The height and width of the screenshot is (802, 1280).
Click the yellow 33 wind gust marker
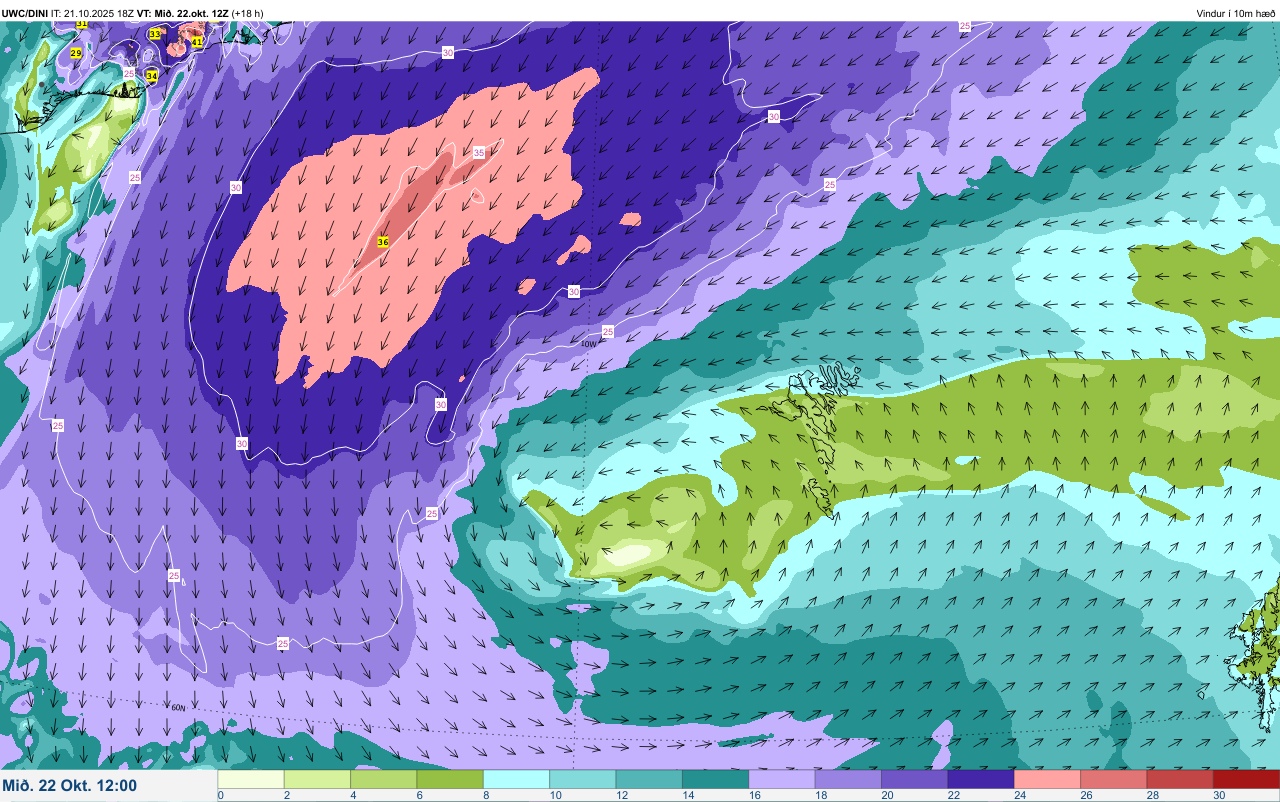[155, 34]
